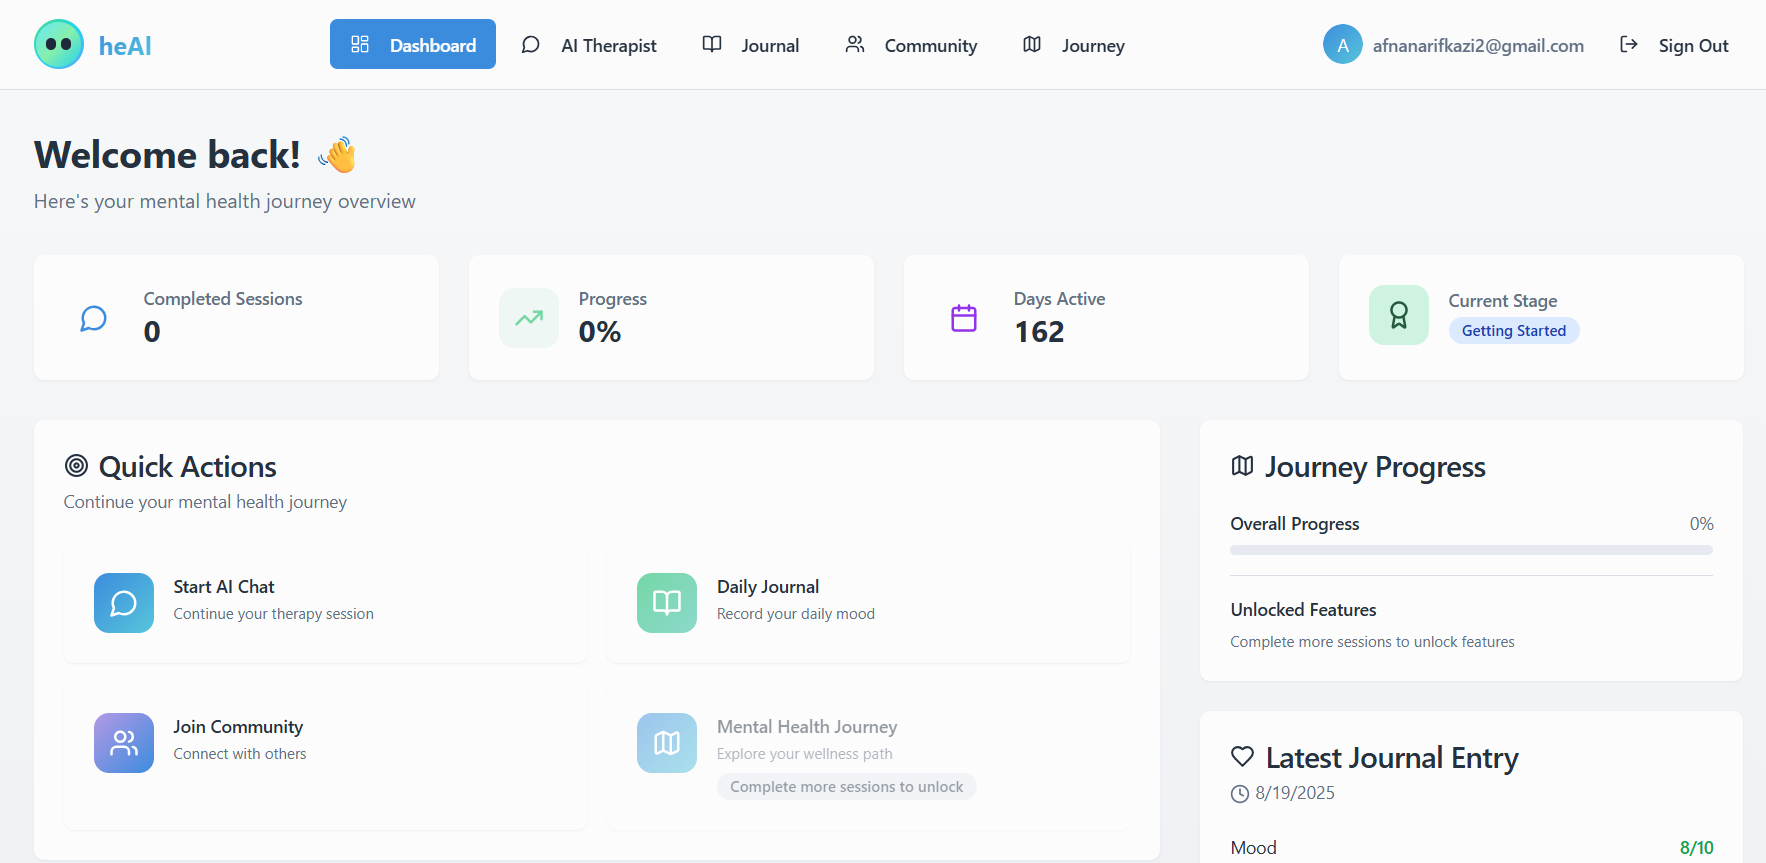Click the heAI smiley logo icon
The image size is (1766, 863).
point(59,44)
